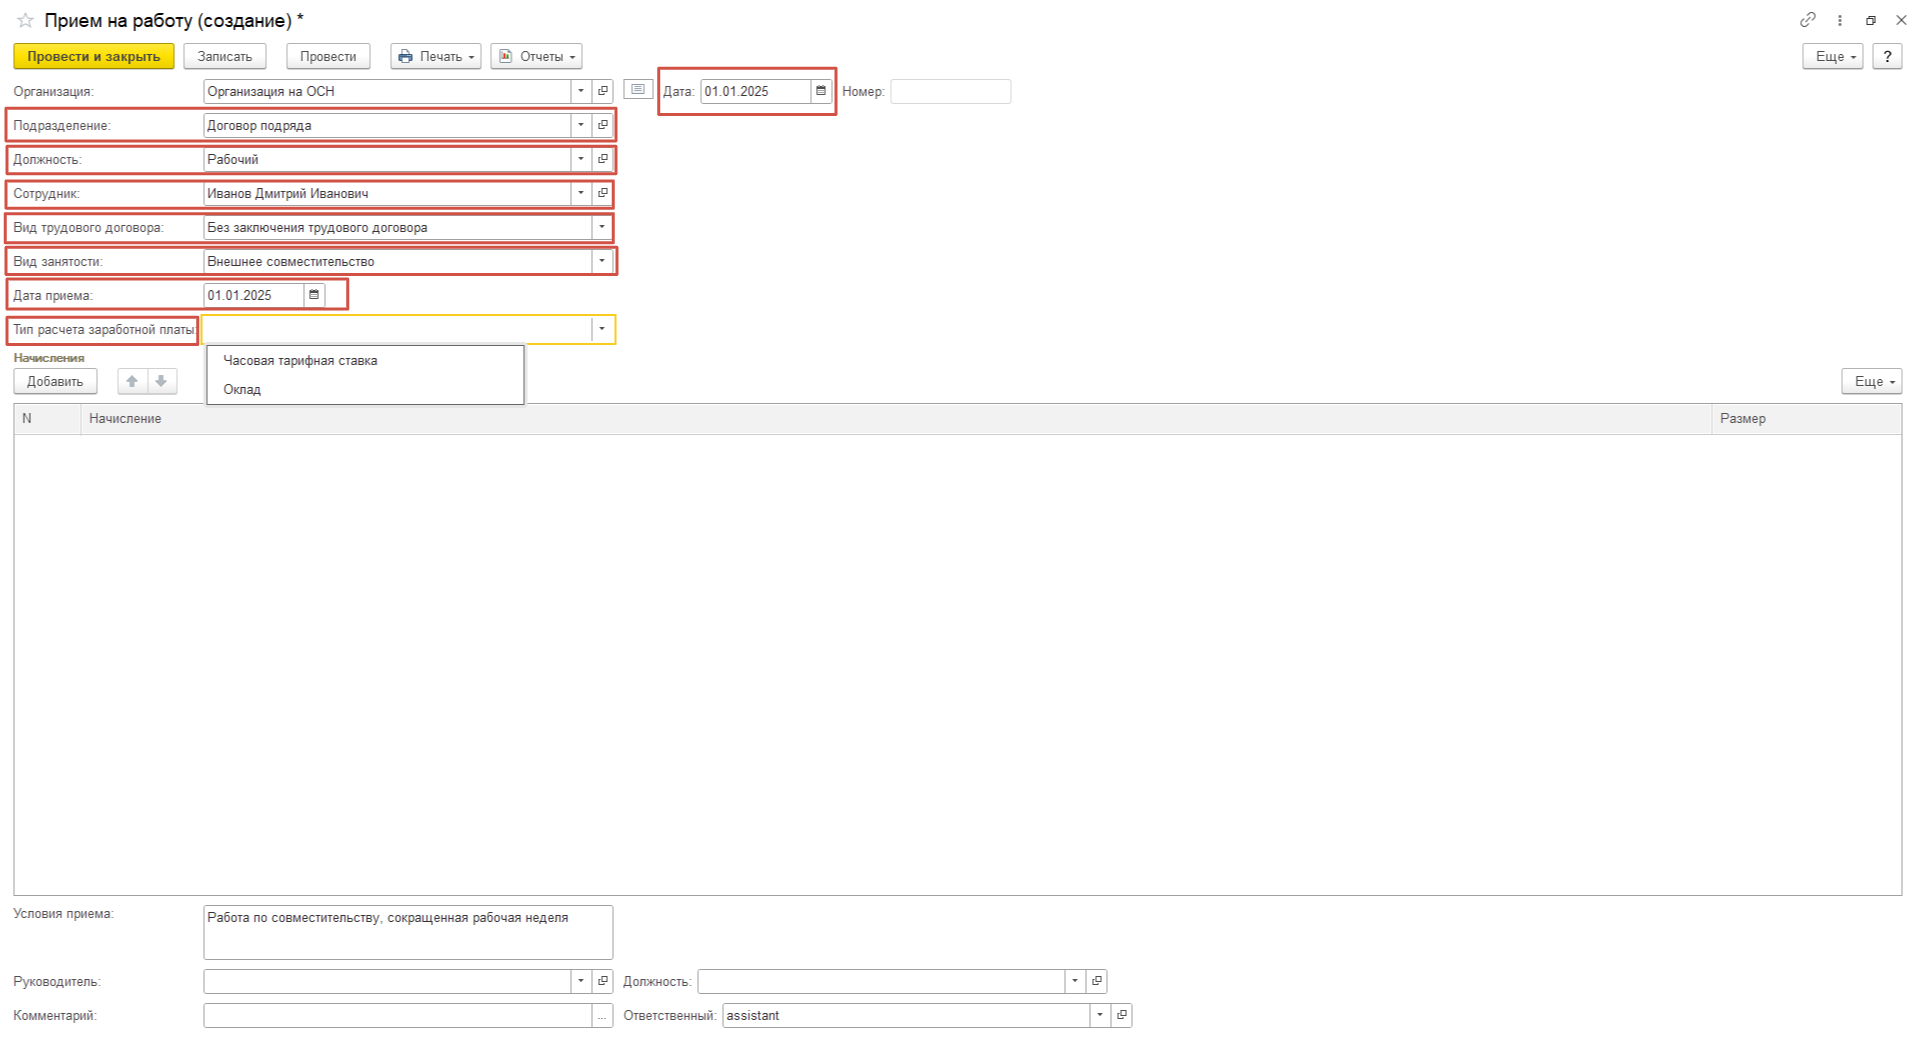
Task: Click into the Комментарий input field
Action: tap(397, 1015)
